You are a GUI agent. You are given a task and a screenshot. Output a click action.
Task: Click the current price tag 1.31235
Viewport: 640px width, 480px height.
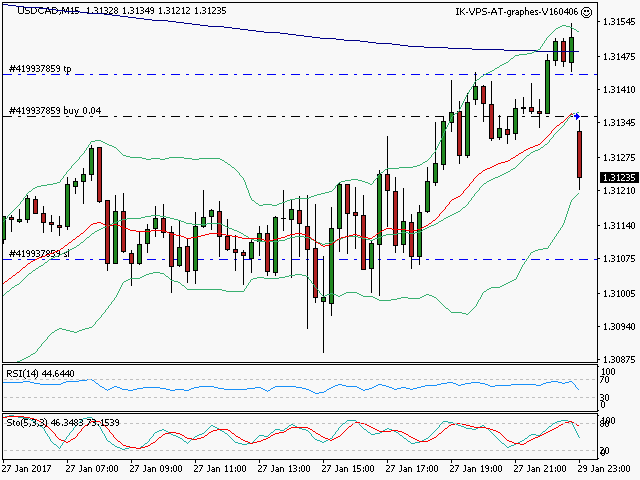[x=619, y=177]
